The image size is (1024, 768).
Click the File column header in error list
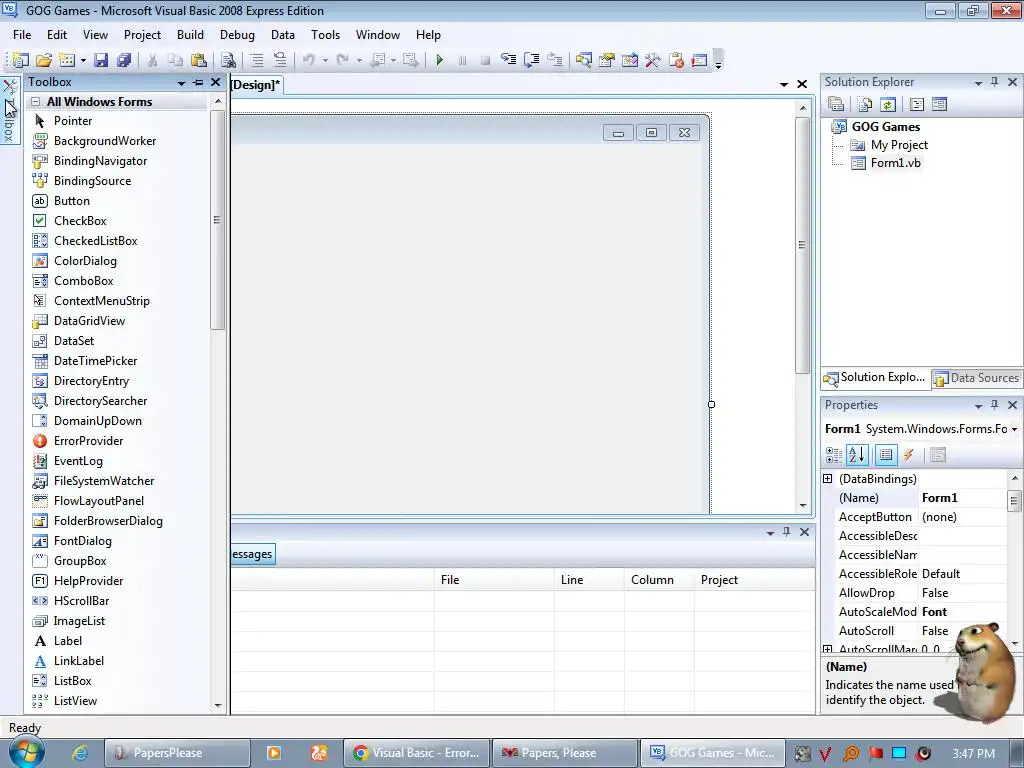[494, 580]
